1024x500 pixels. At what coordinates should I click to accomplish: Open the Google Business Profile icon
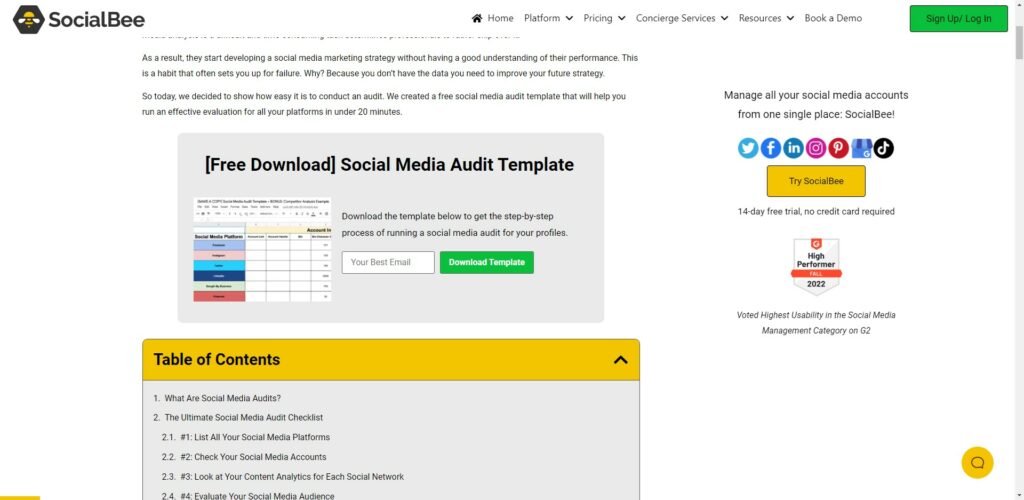861,148
